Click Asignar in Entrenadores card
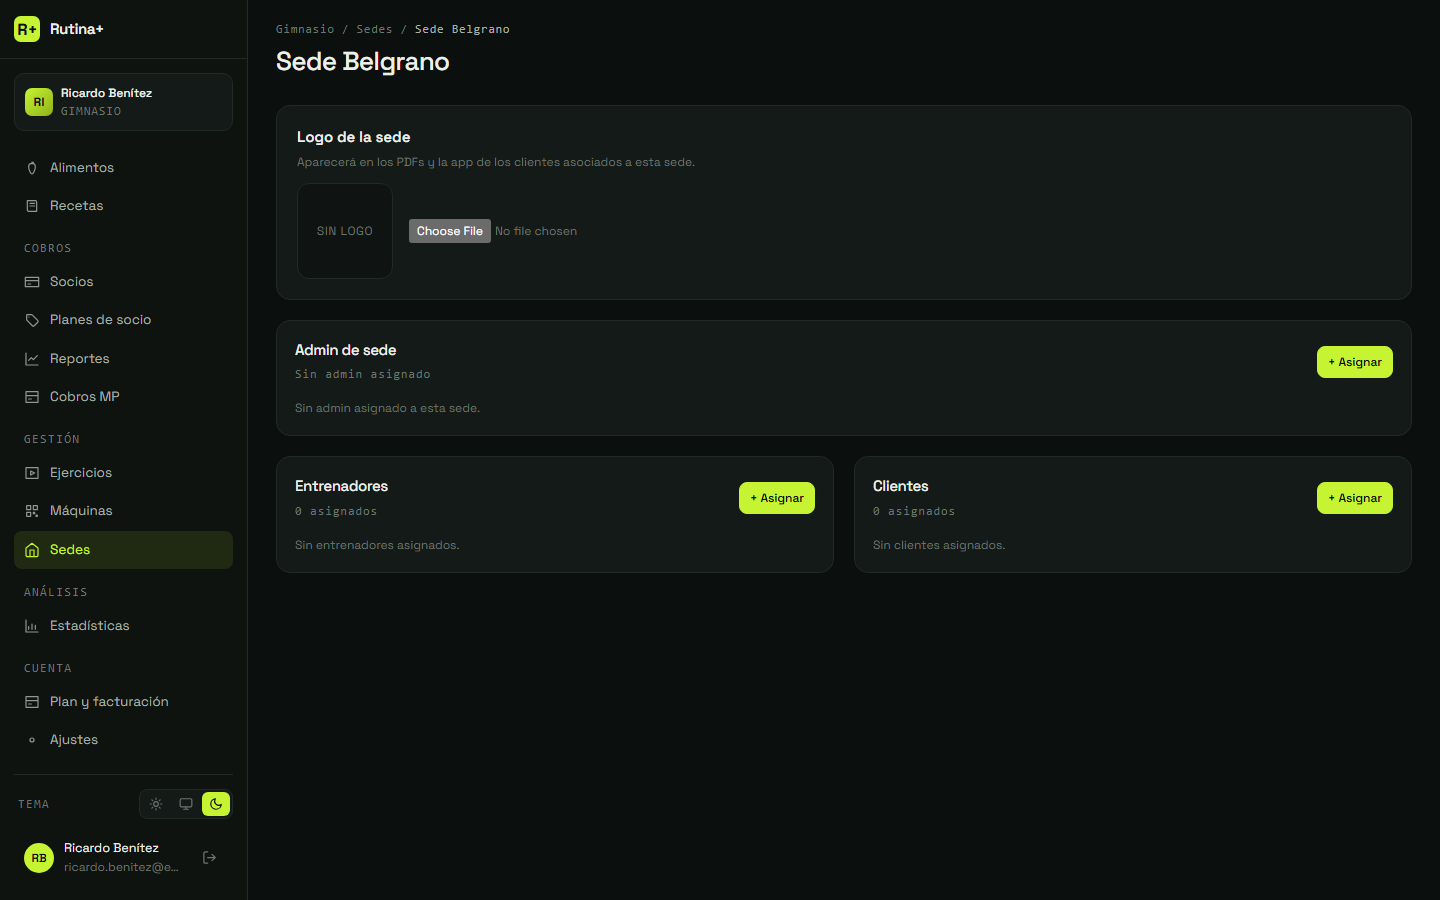The height and width of the screenshot is (900, 1440). coord(776,498)
